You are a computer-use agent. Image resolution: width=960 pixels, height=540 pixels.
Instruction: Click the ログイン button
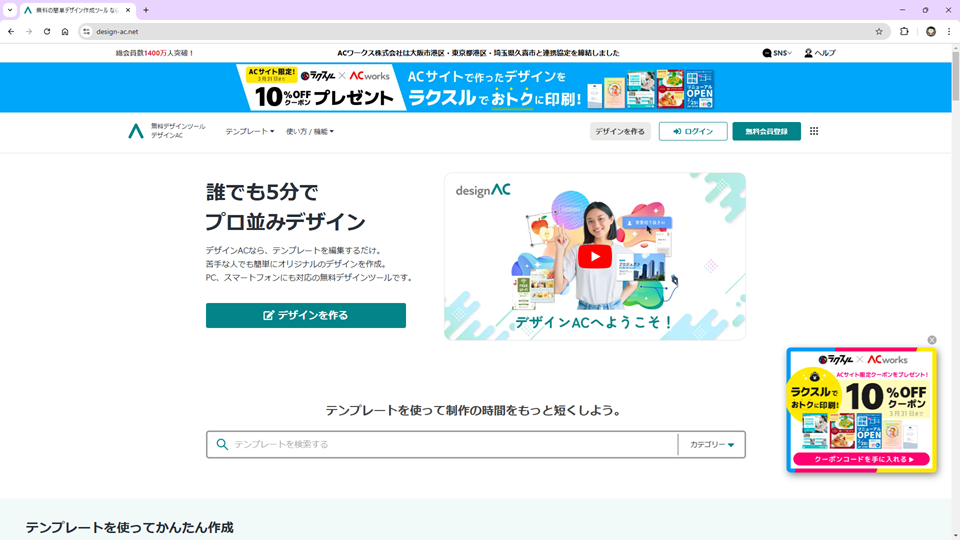693,131
